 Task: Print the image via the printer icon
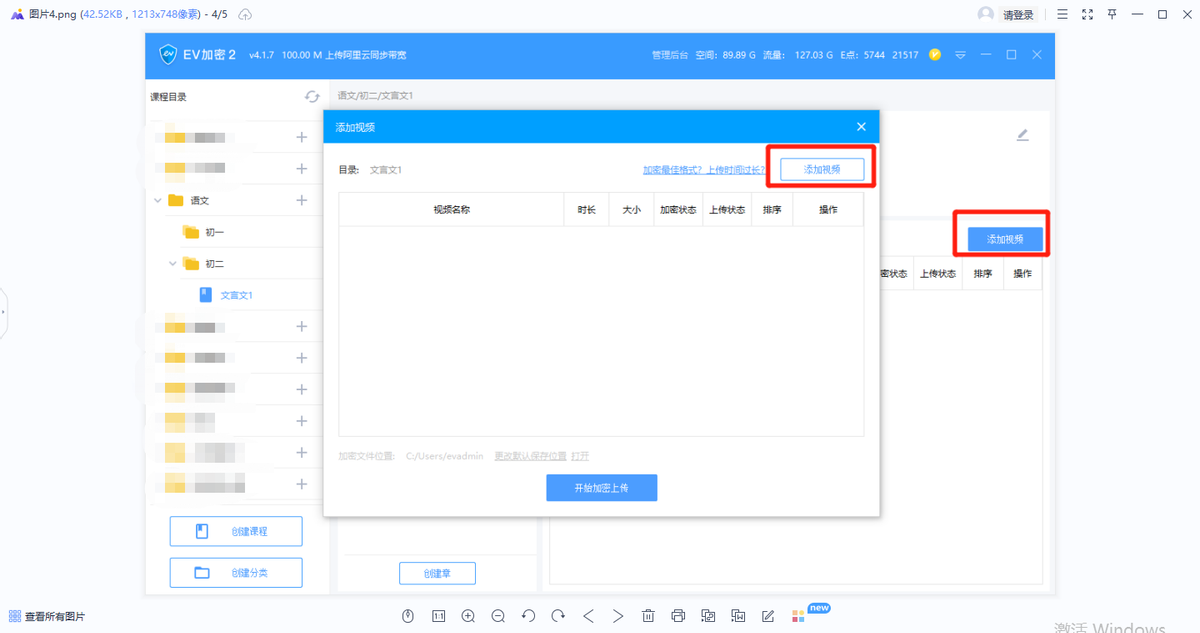click(678, 616)
